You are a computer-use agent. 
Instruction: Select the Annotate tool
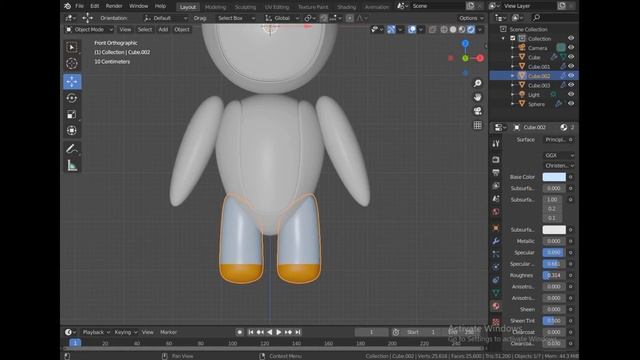pyautogui.click(x=72, y=149)
